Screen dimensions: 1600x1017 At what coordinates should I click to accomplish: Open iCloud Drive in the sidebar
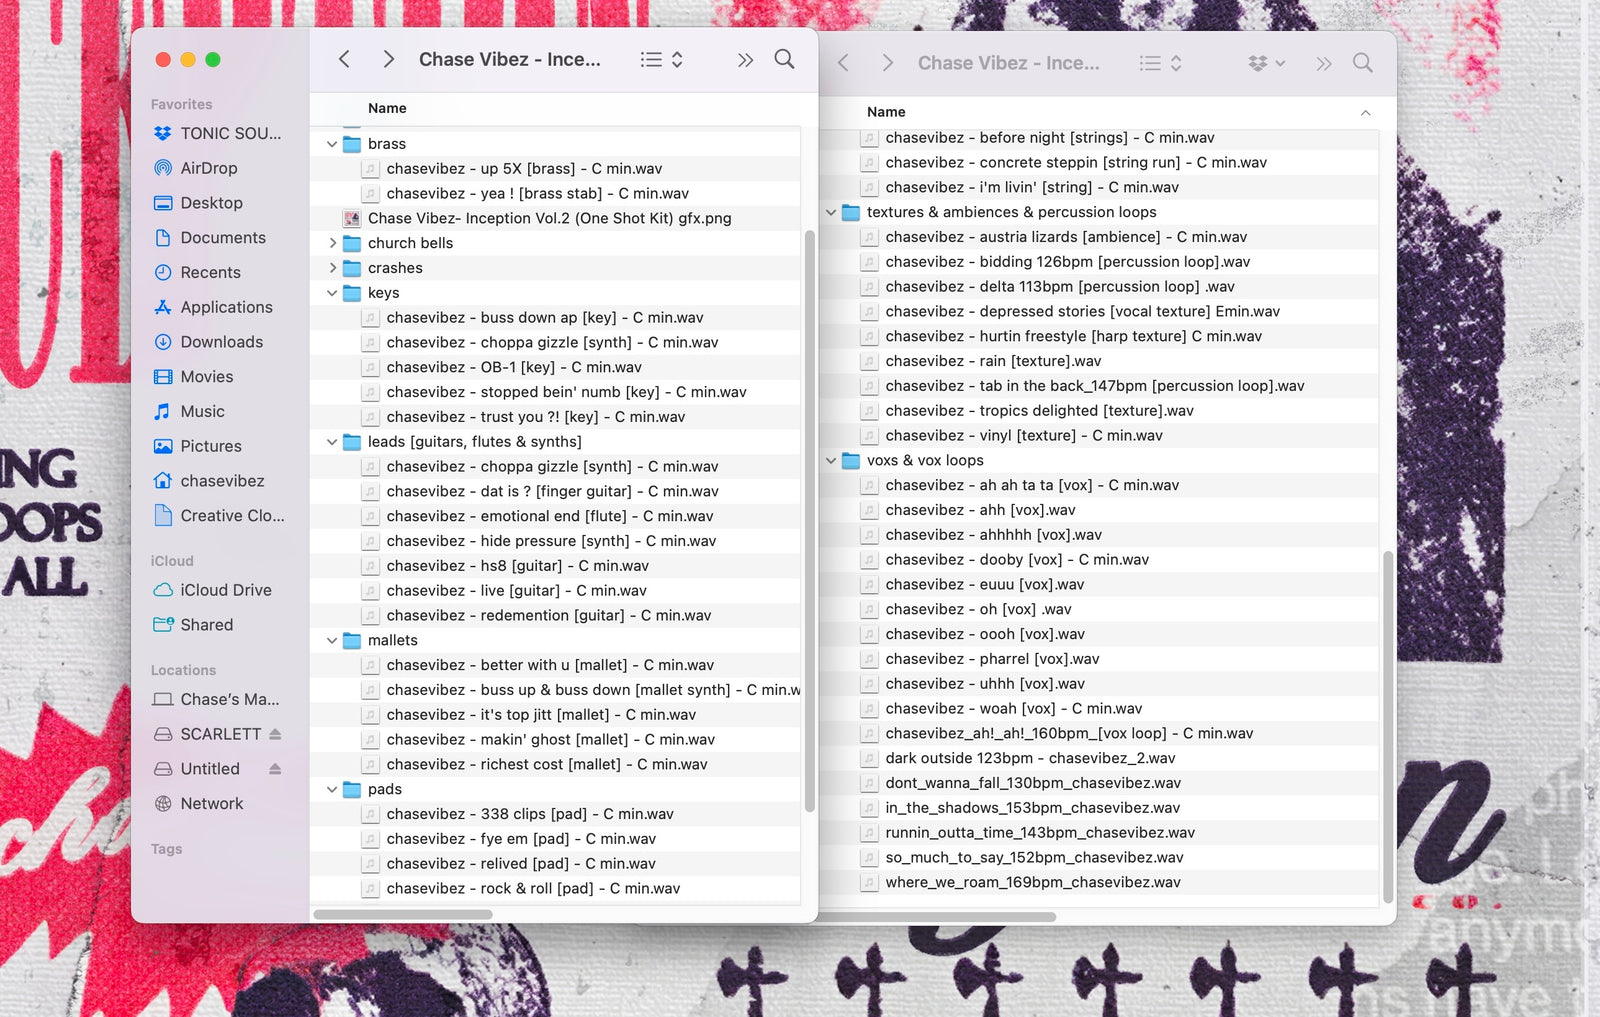pyautogui.click(x=212, y=590)
